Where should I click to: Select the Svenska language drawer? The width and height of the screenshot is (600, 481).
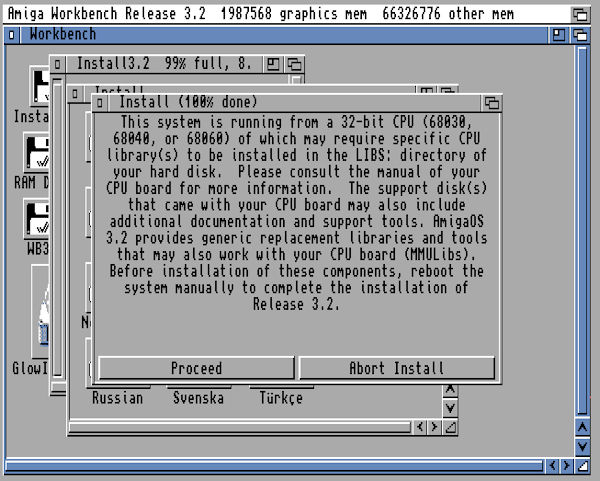(197, 397)
